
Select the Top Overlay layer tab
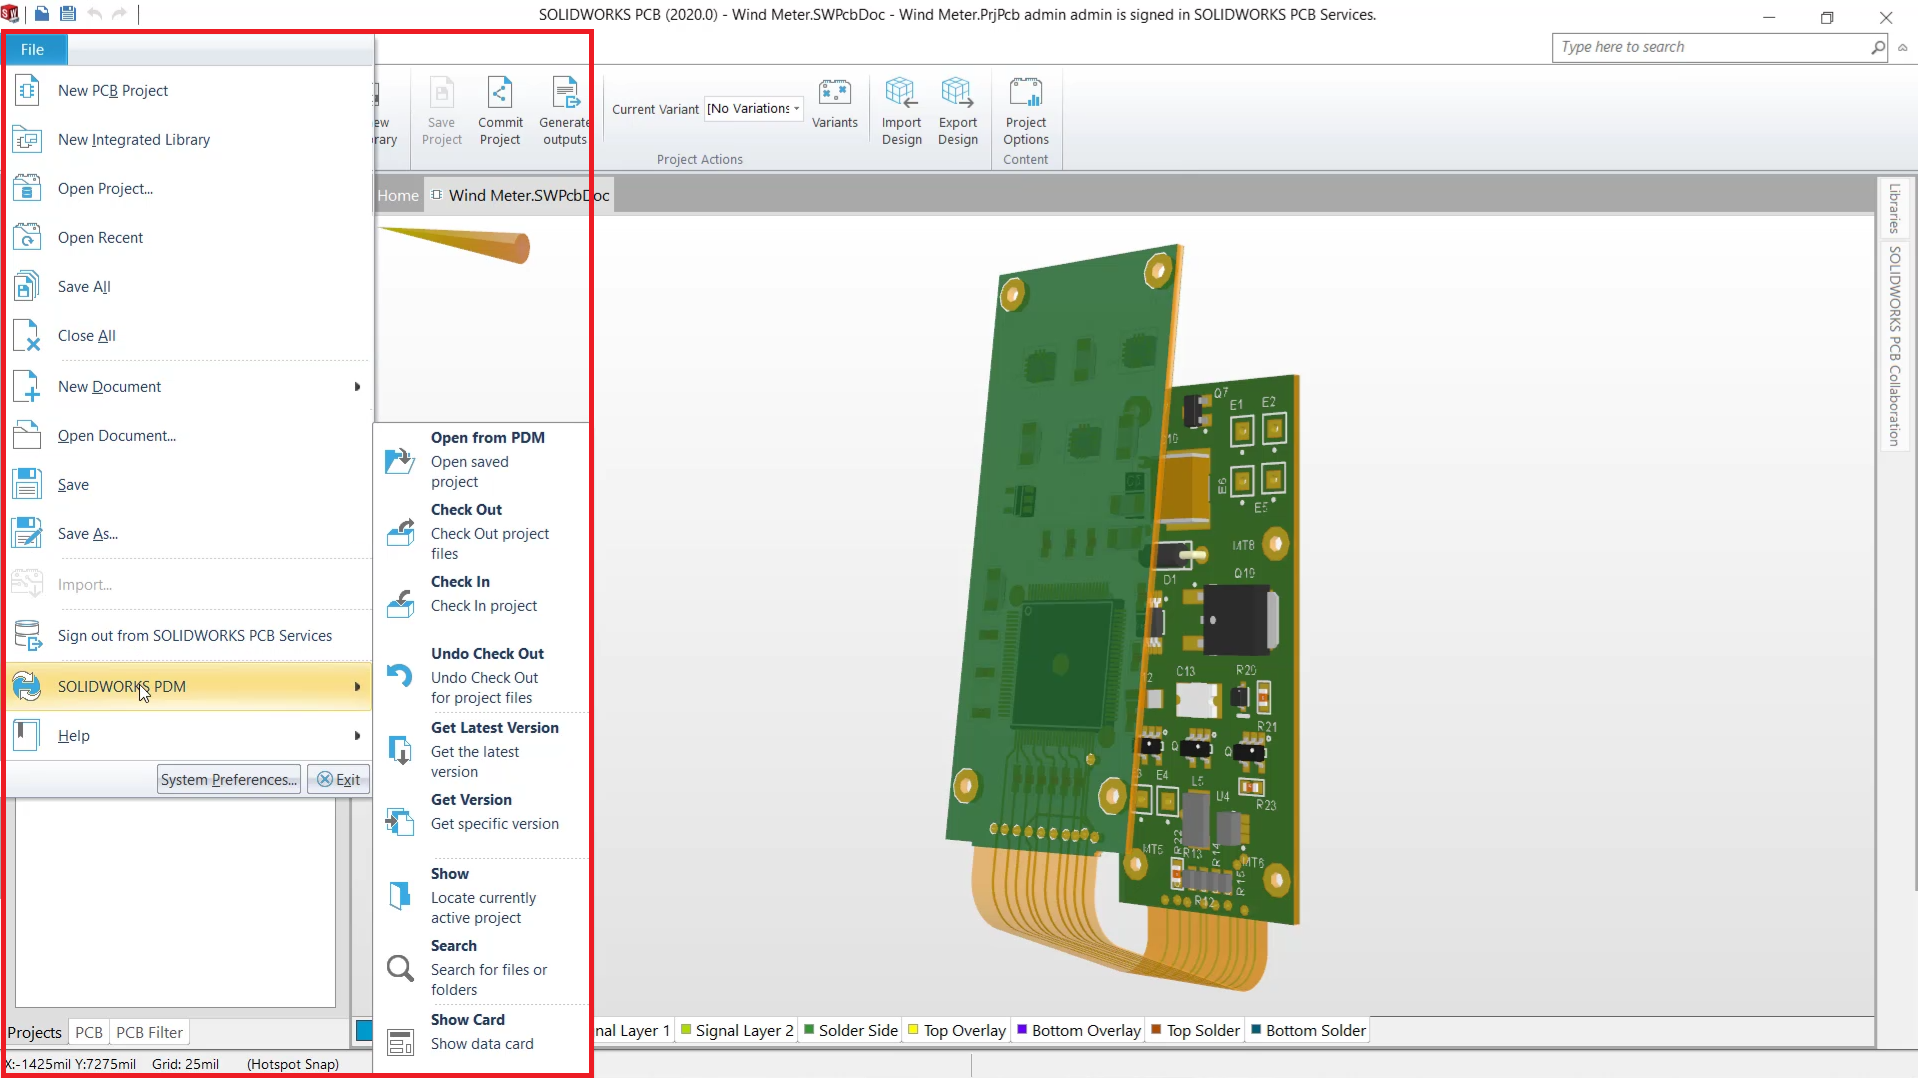tap(957, 1030)
